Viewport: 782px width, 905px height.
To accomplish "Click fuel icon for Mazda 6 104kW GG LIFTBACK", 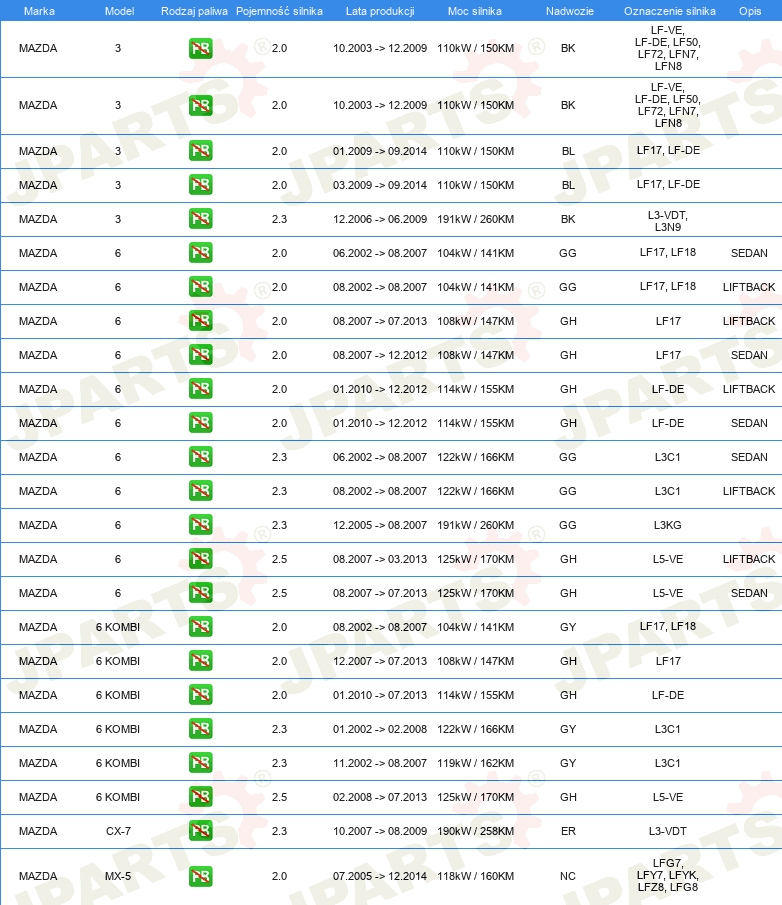I will (200, 287).
